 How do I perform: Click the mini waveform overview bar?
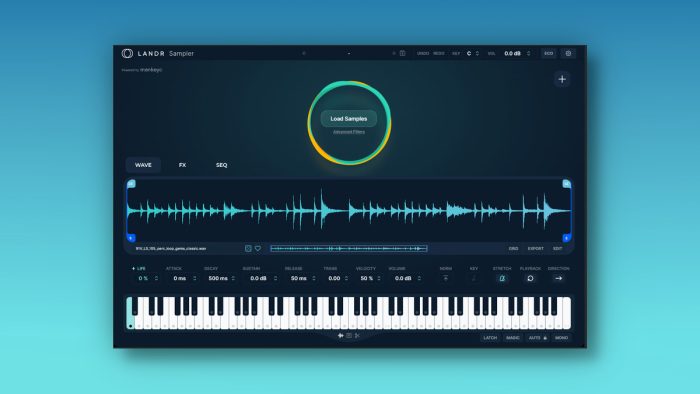click(349, 249)
